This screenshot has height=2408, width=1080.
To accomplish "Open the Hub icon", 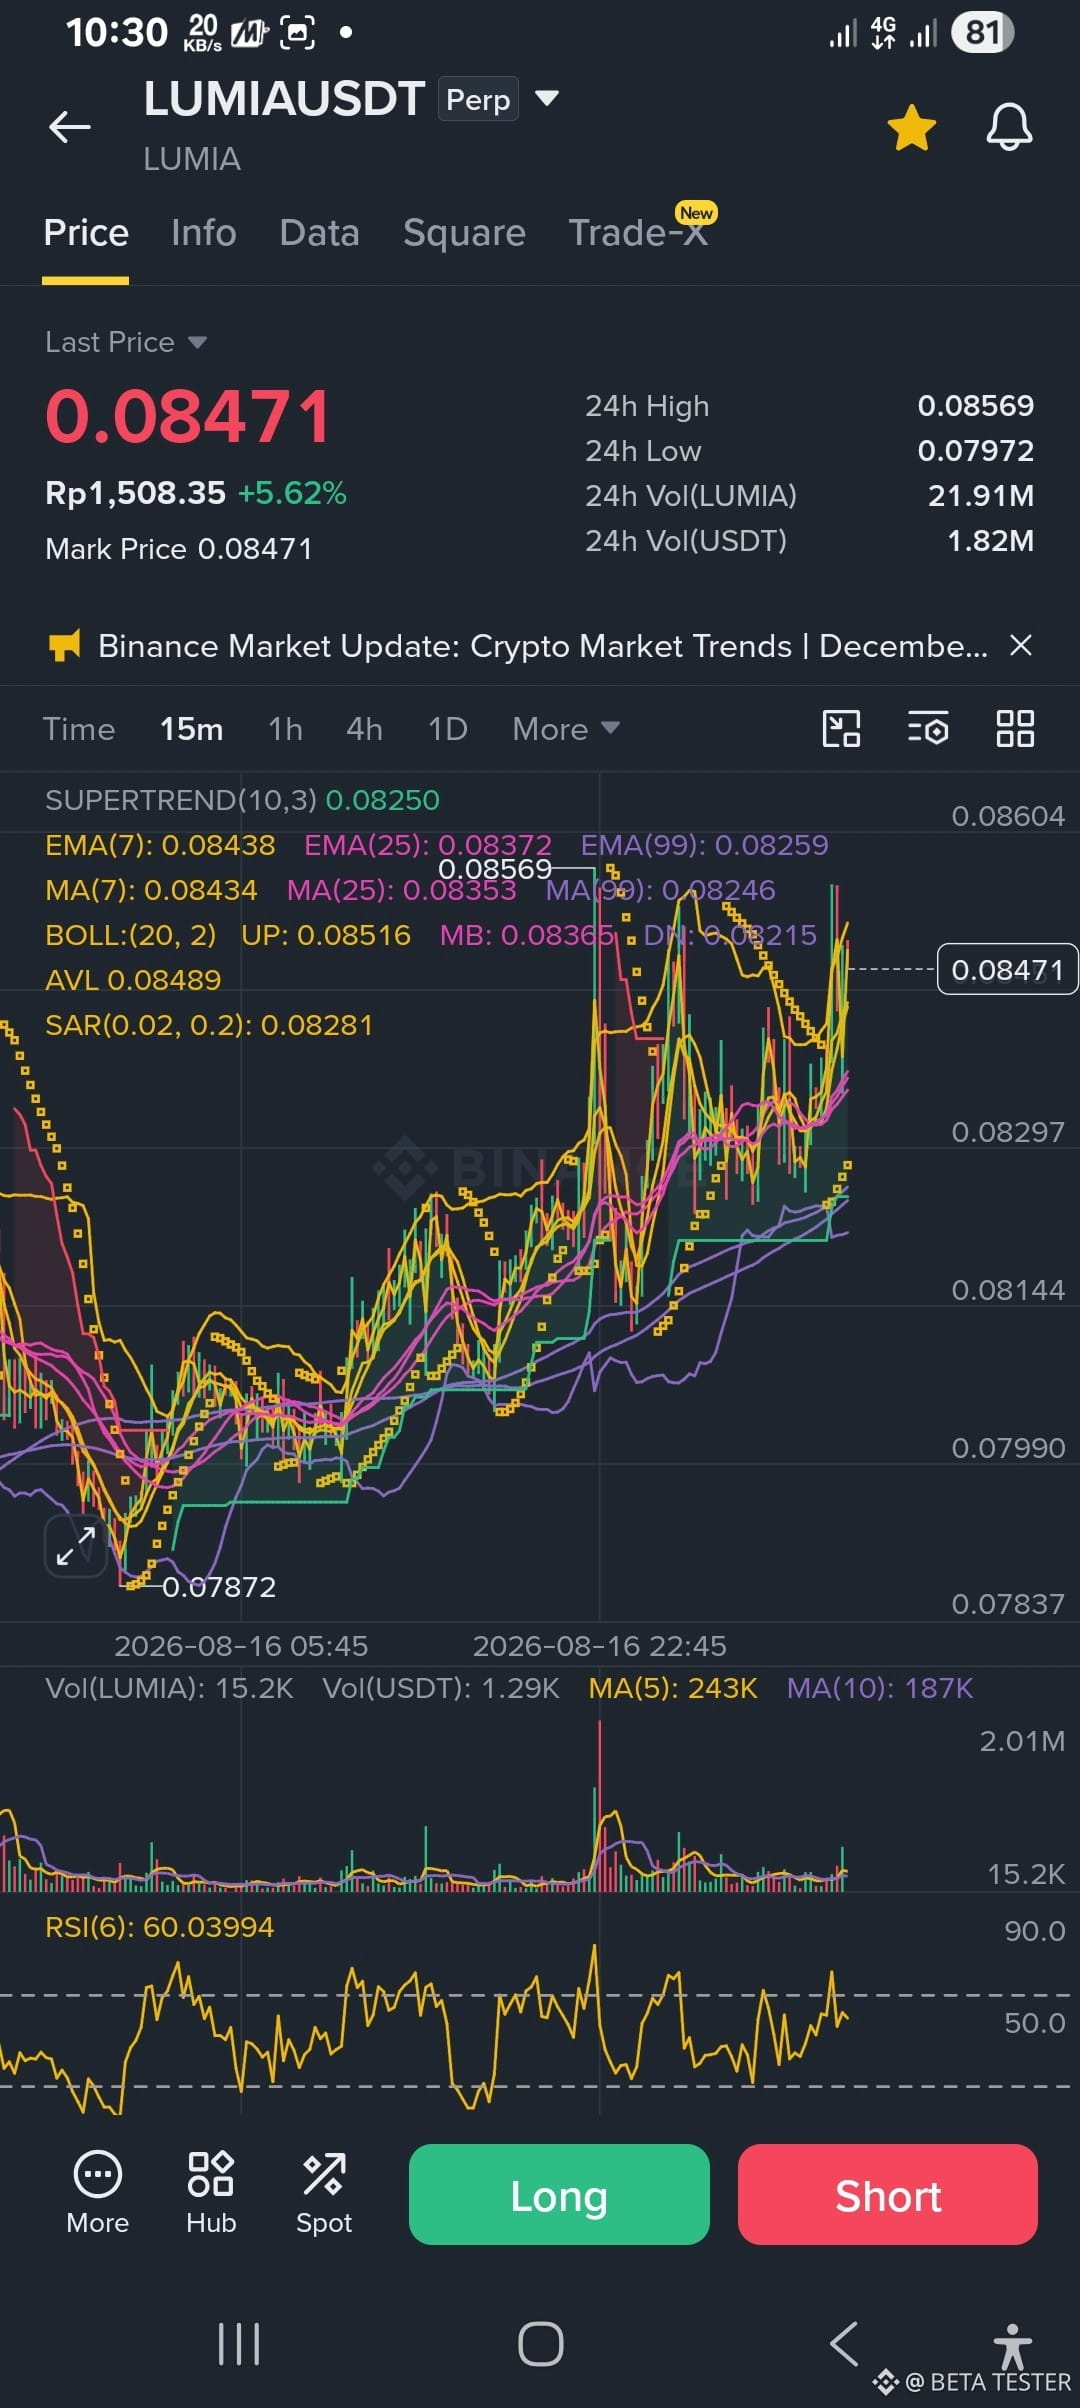I will coord(211,2192).
